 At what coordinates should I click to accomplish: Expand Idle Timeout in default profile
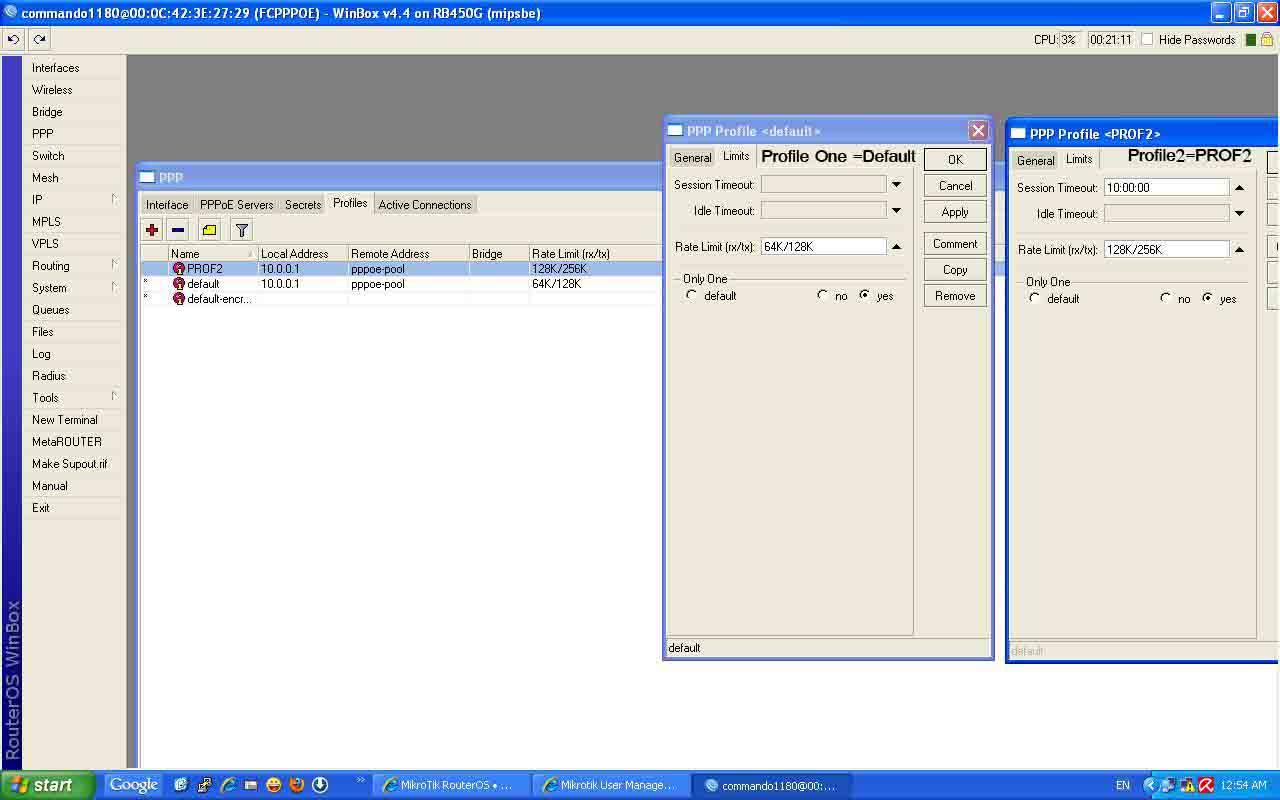(x=897, y=211)
